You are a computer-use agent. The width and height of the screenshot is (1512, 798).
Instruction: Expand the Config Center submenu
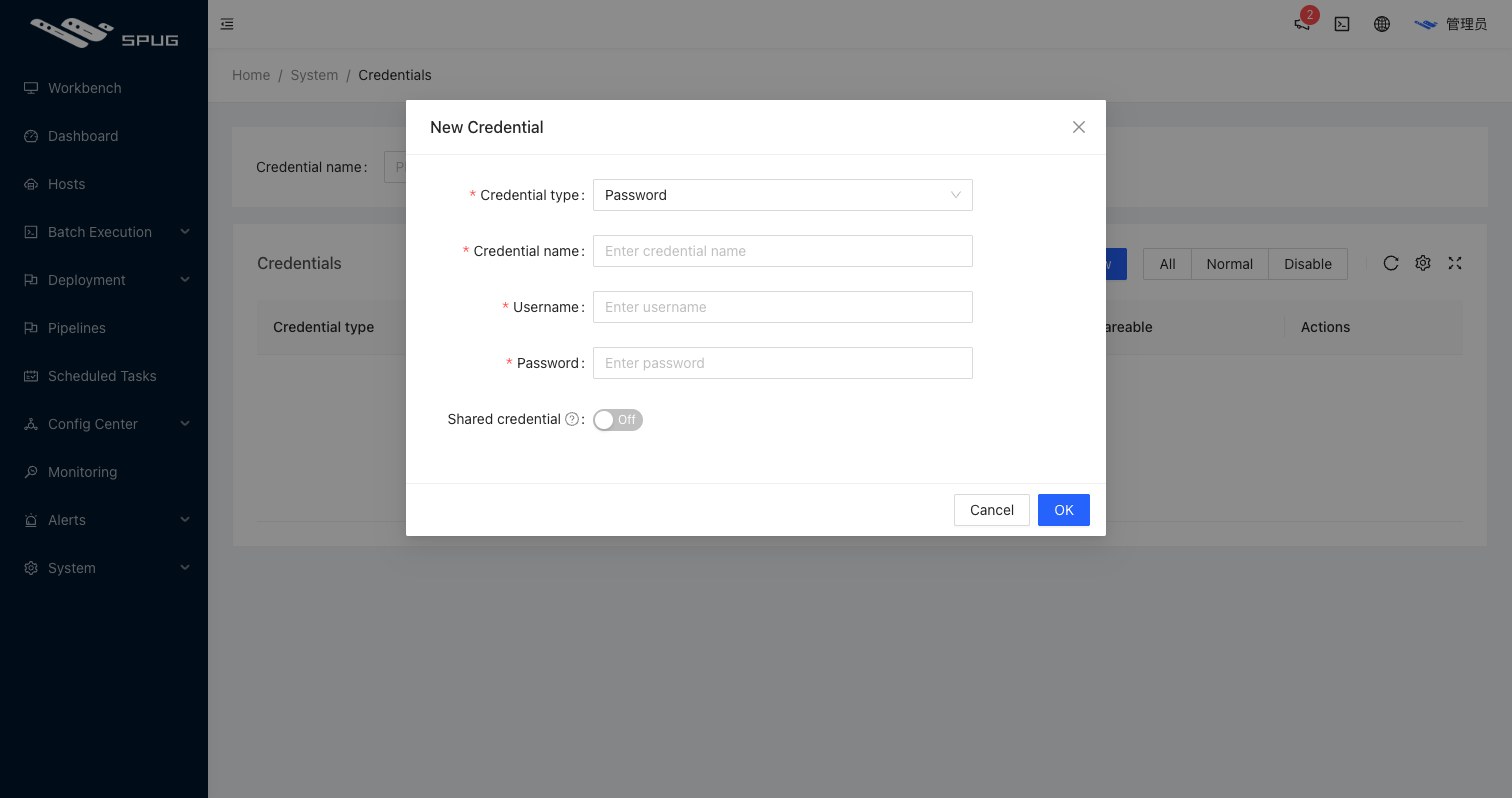click(x=185, y=424)
